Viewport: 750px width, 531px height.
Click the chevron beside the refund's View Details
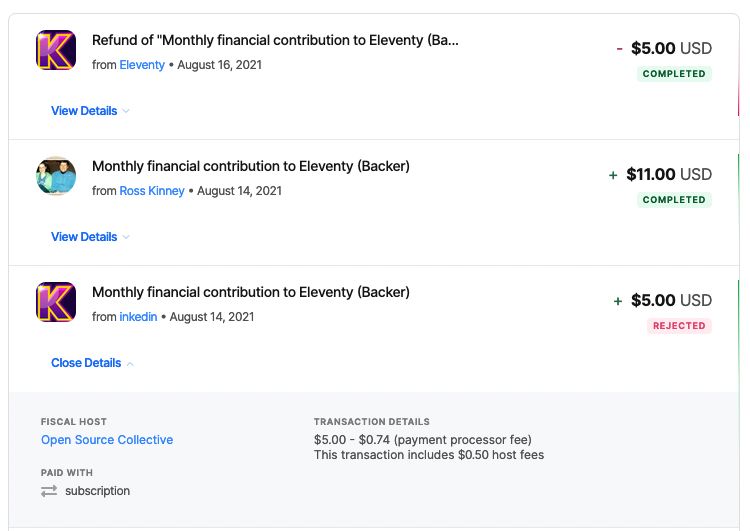(x=126, y=111)
